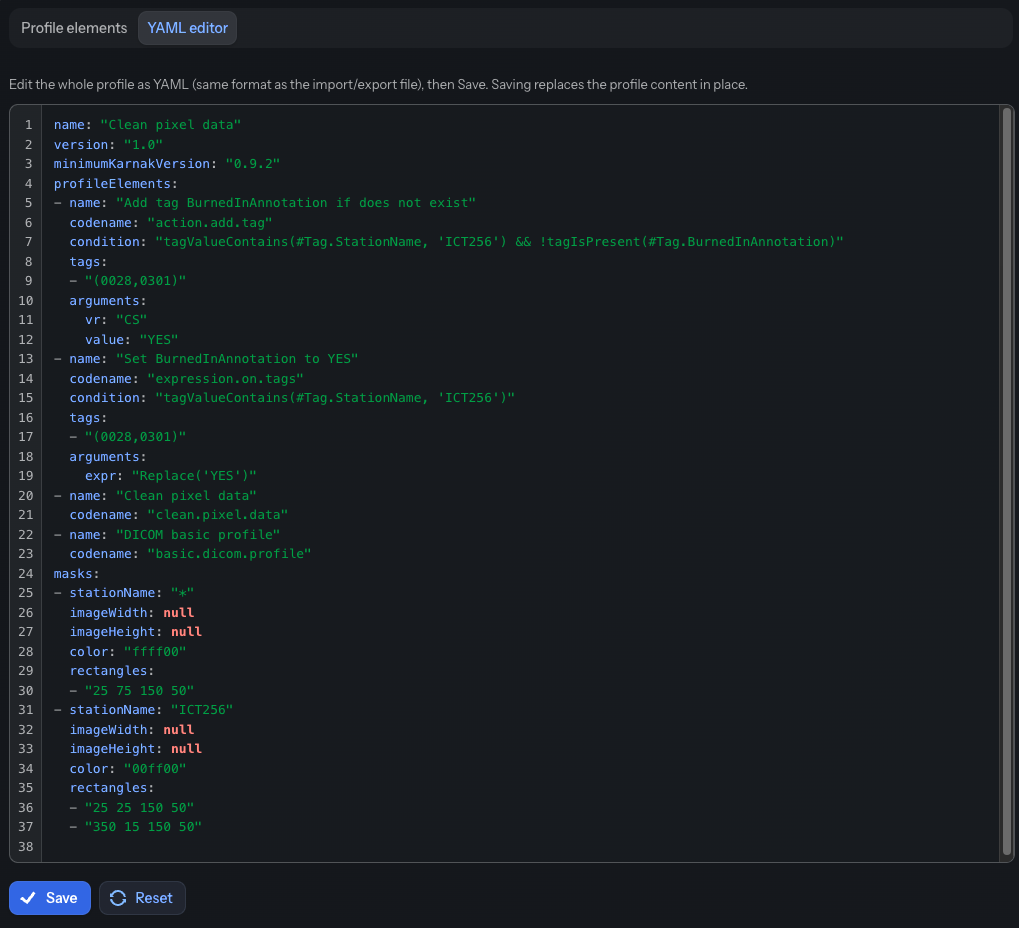
Task: Click the vr: "CS" line
Action: point(116,320)
